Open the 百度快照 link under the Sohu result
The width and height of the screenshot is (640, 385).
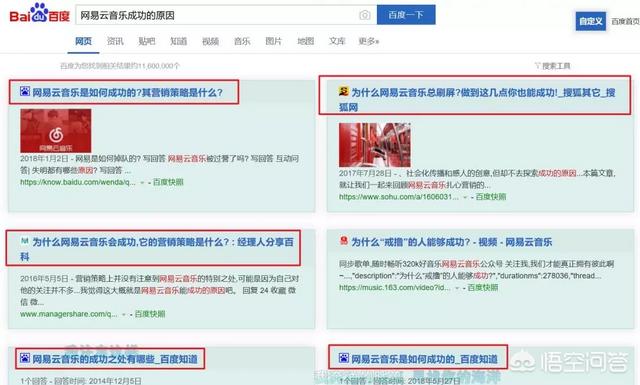[491, 197]
